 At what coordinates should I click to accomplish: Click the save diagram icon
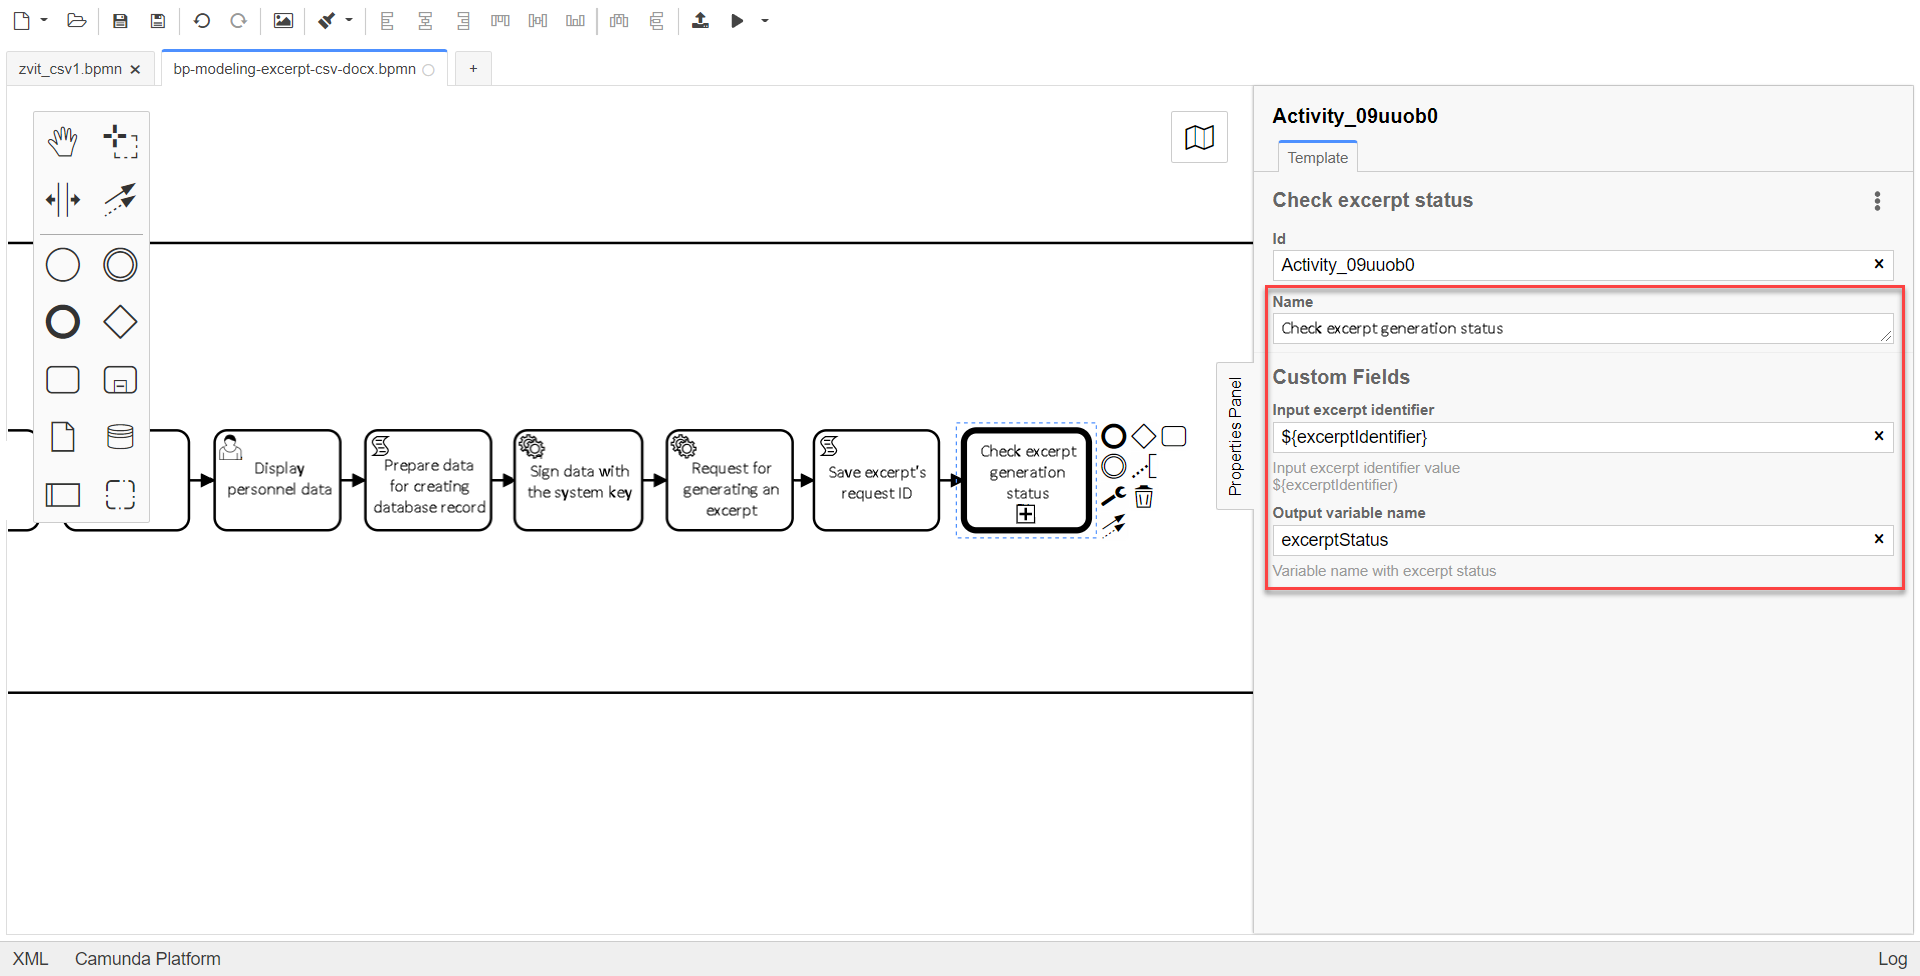click(120, 20)
